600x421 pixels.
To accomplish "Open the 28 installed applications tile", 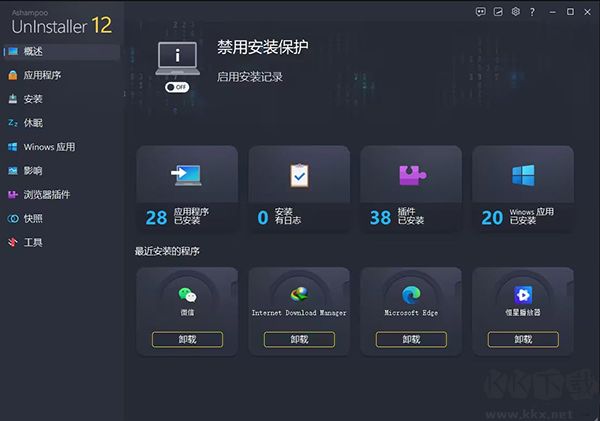I will click(187, 188).
